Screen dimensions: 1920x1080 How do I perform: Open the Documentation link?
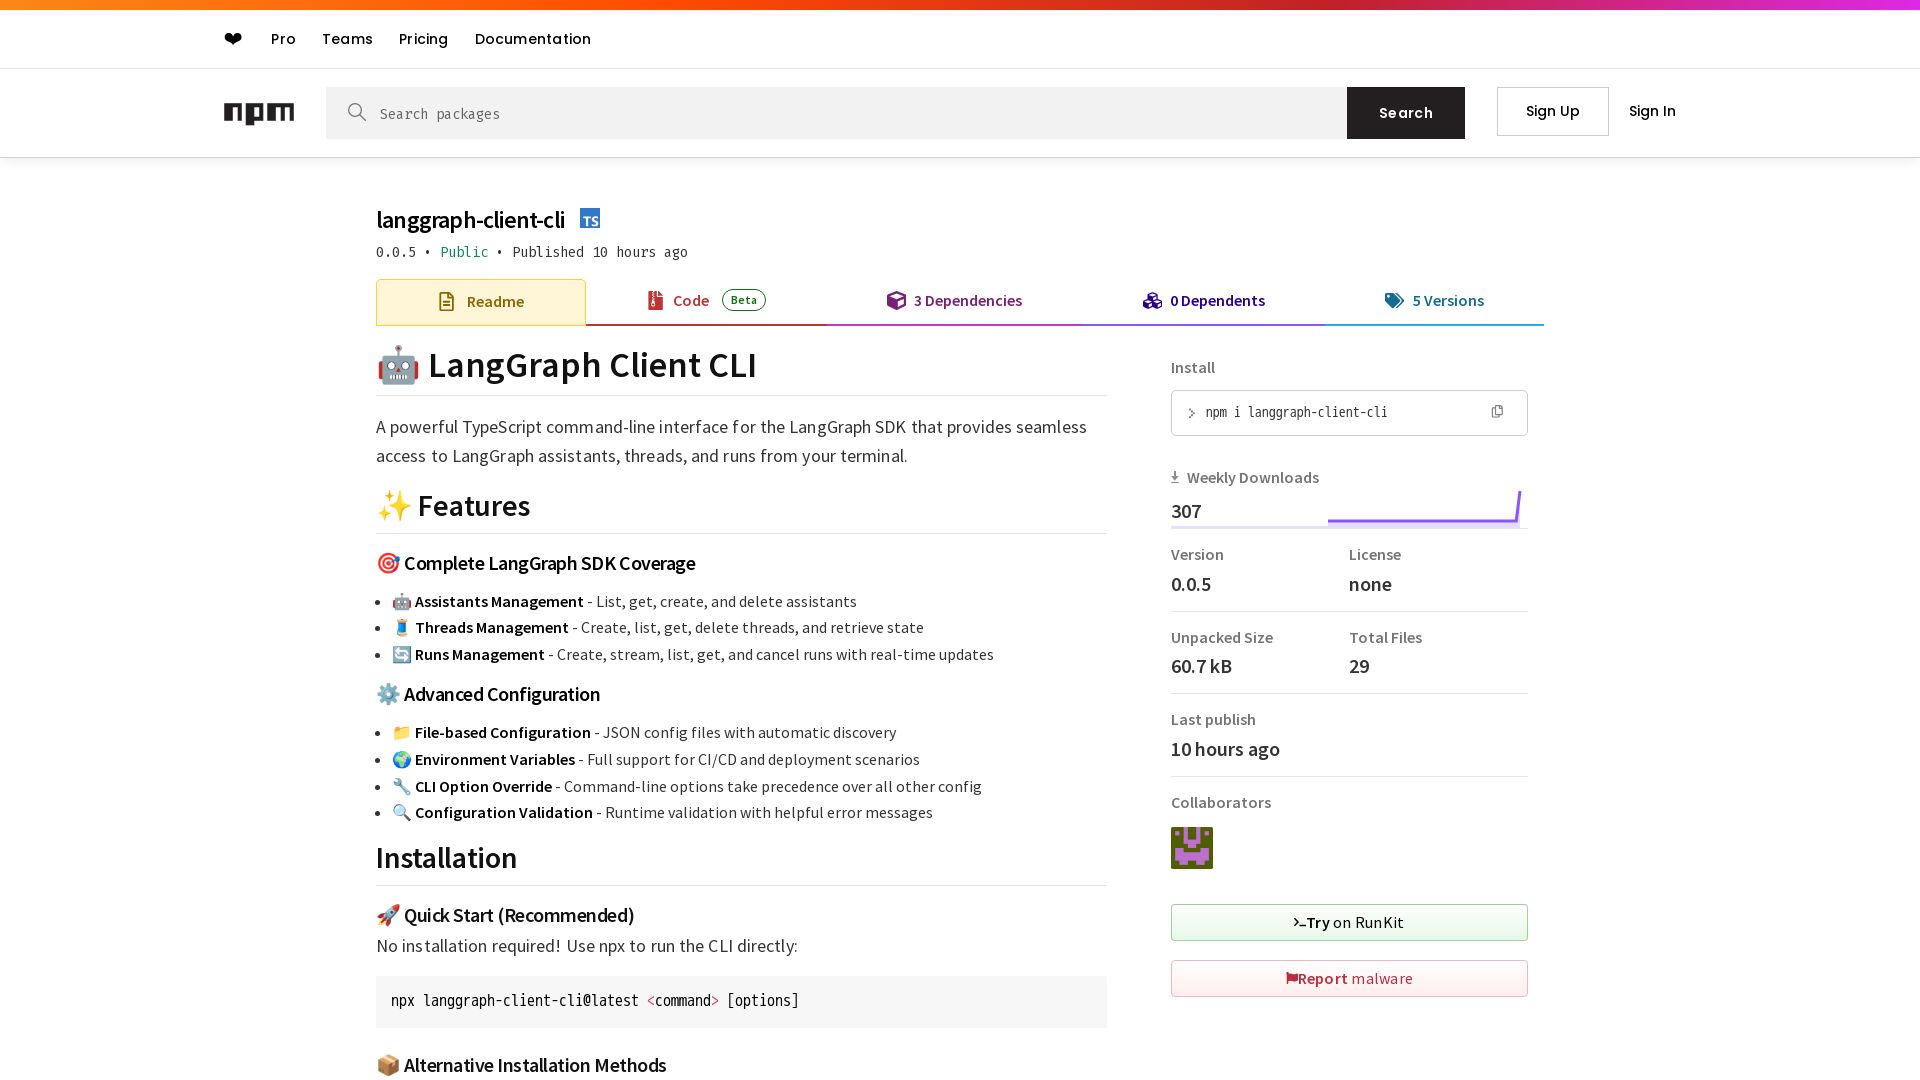[x=533, y=39]
